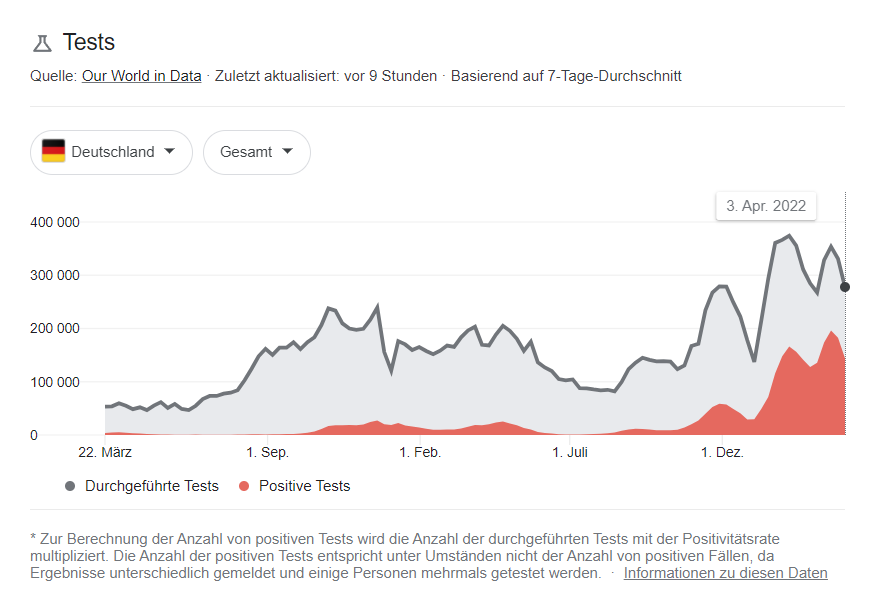Click the 1. Feb. axis label
This screenshot has height=590, width=880.
tap(420, 453)
